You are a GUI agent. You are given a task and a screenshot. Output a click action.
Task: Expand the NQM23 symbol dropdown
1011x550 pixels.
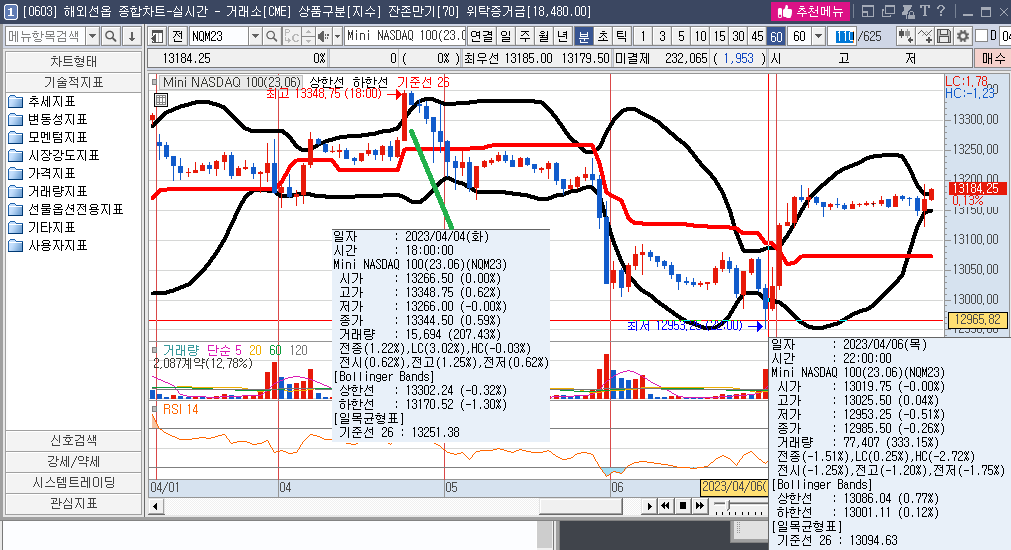coord(255,36)
